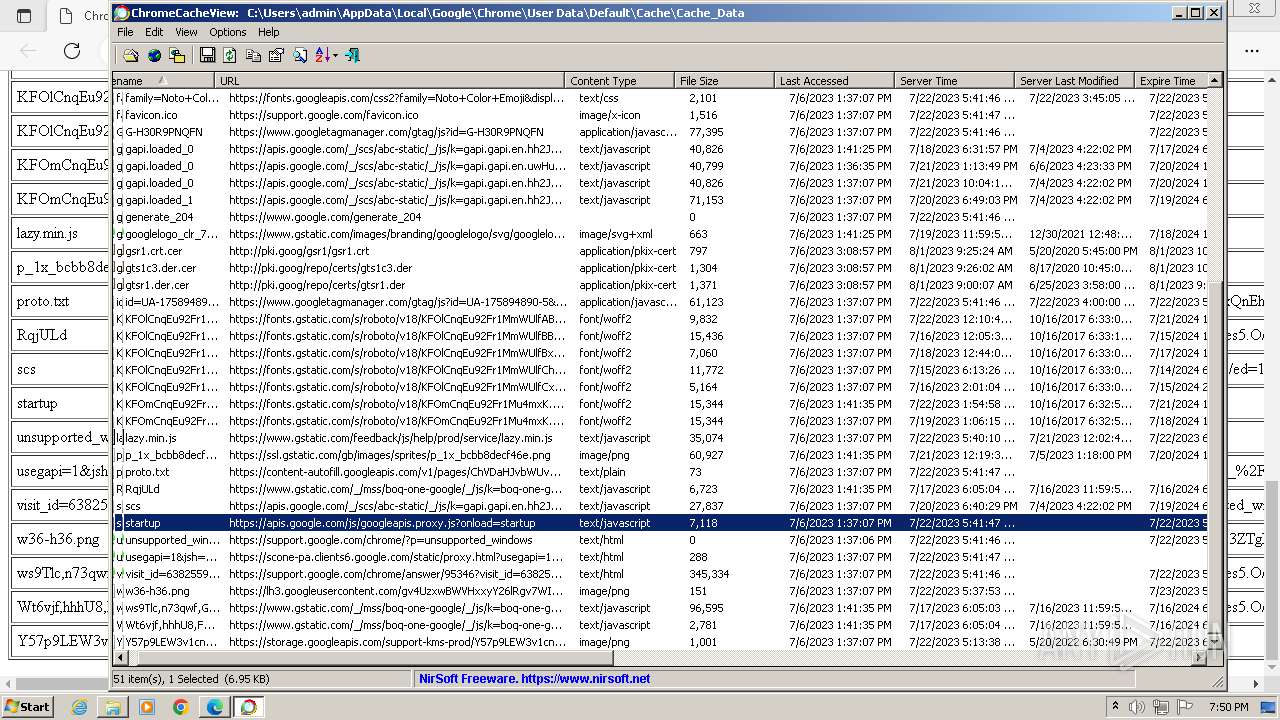
Task: Click the horizontal scrollbar's left arrow
Action: pos(122,658)
